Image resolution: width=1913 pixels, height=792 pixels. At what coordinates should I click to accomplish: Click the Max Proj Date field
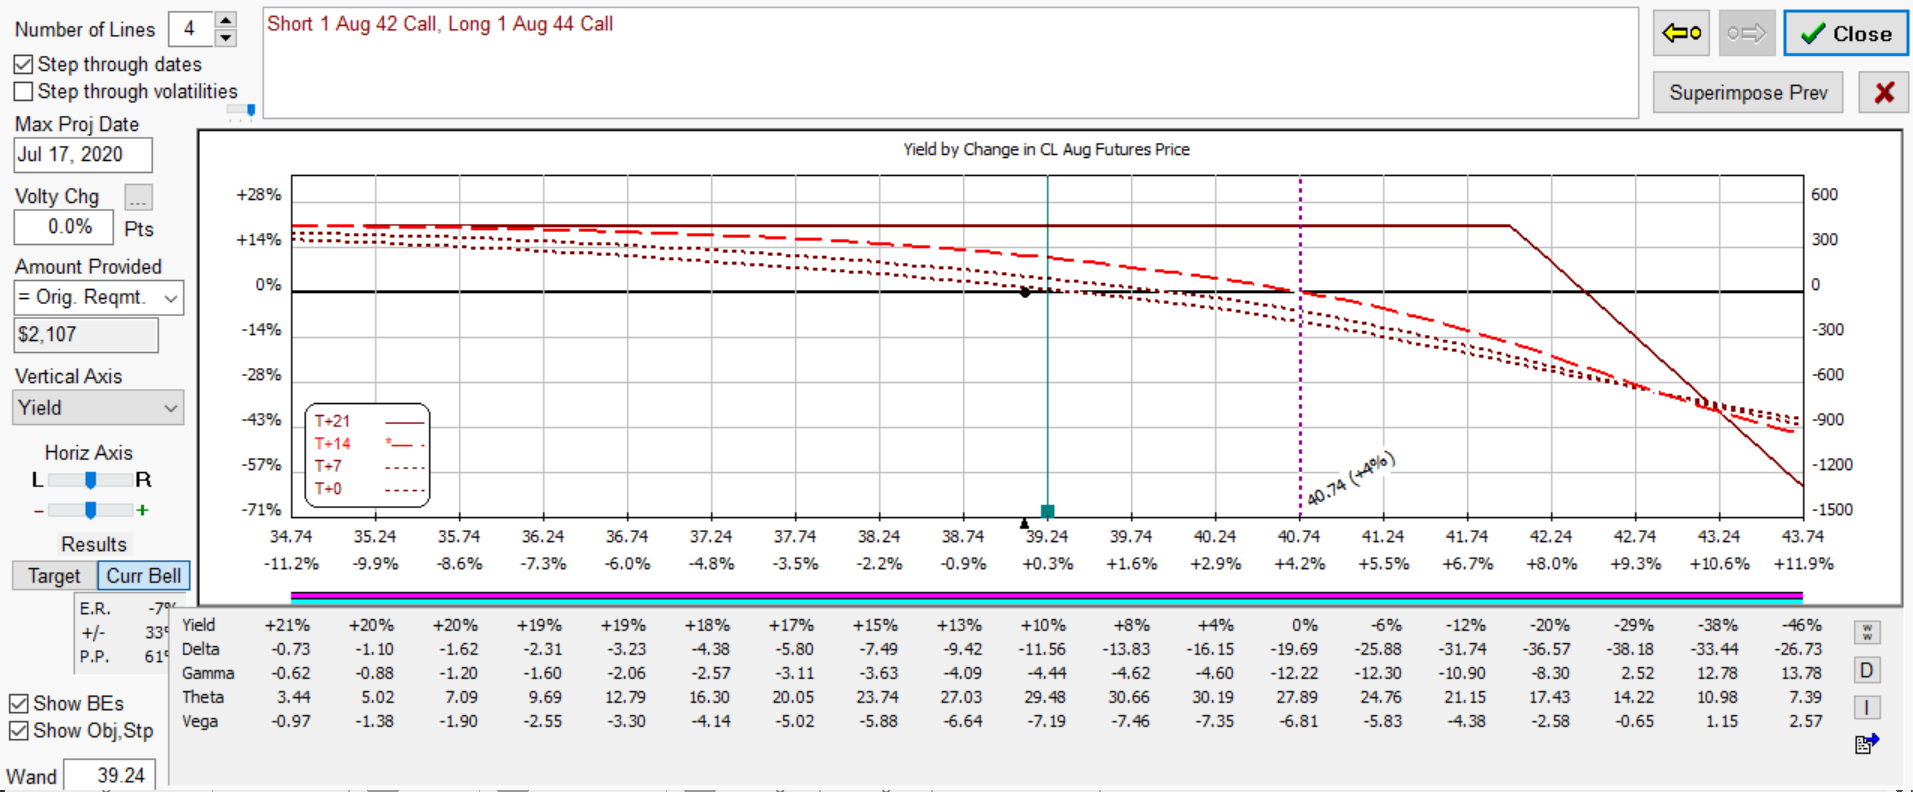(83, 155)
